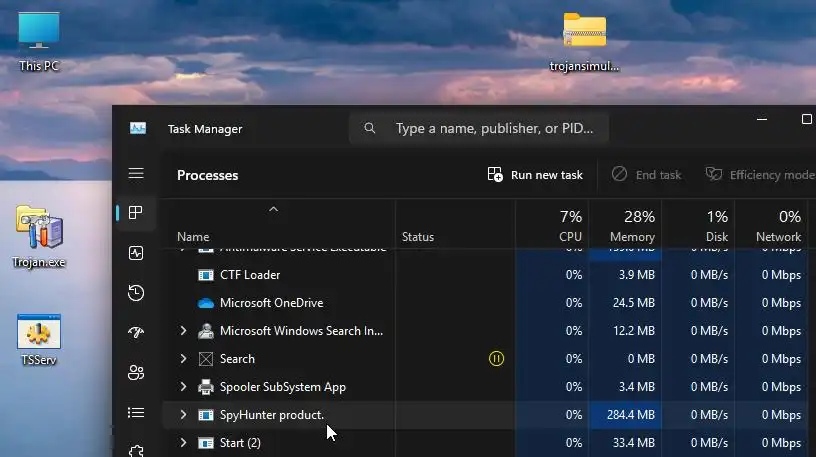Screen dimensions: 816x457
Task: Open the Startup apps page icon
Action: pyautogui.click(x=136, y=333)
